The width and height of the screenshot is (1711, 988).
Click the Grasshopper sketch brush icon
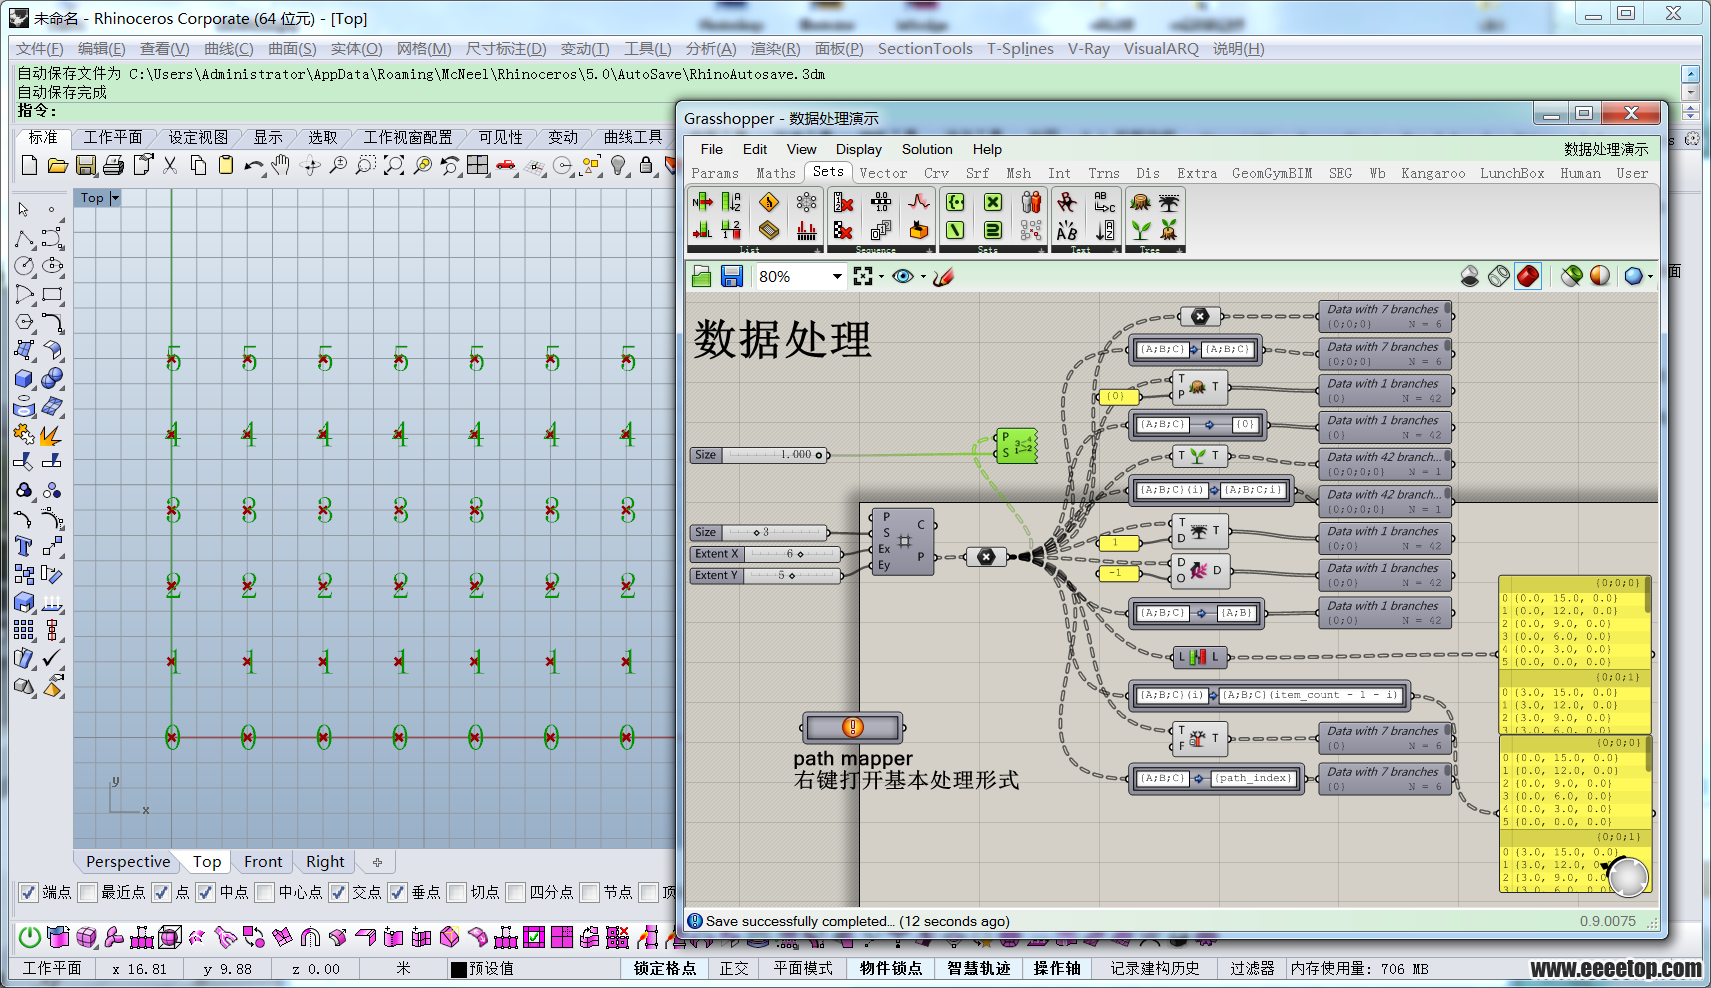[943, 276]
